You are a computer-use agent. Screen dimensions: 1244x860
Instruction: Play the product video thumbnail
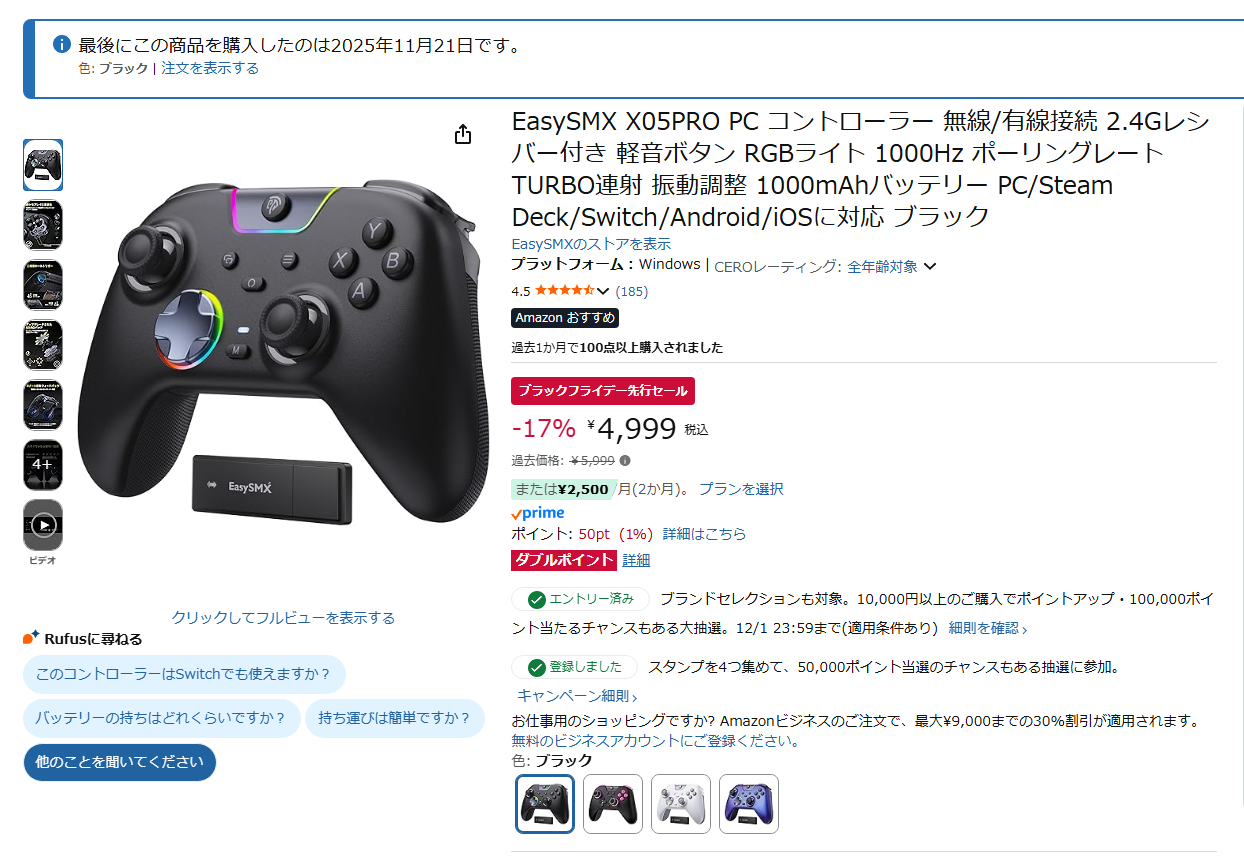click(x=43, y=525)
